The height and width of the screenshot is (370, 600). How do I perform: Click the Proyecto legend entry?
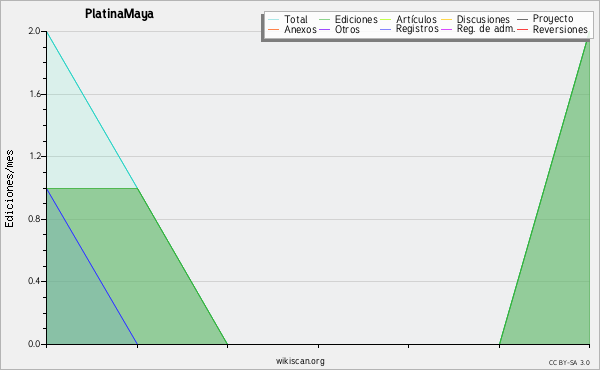point(545,18)
